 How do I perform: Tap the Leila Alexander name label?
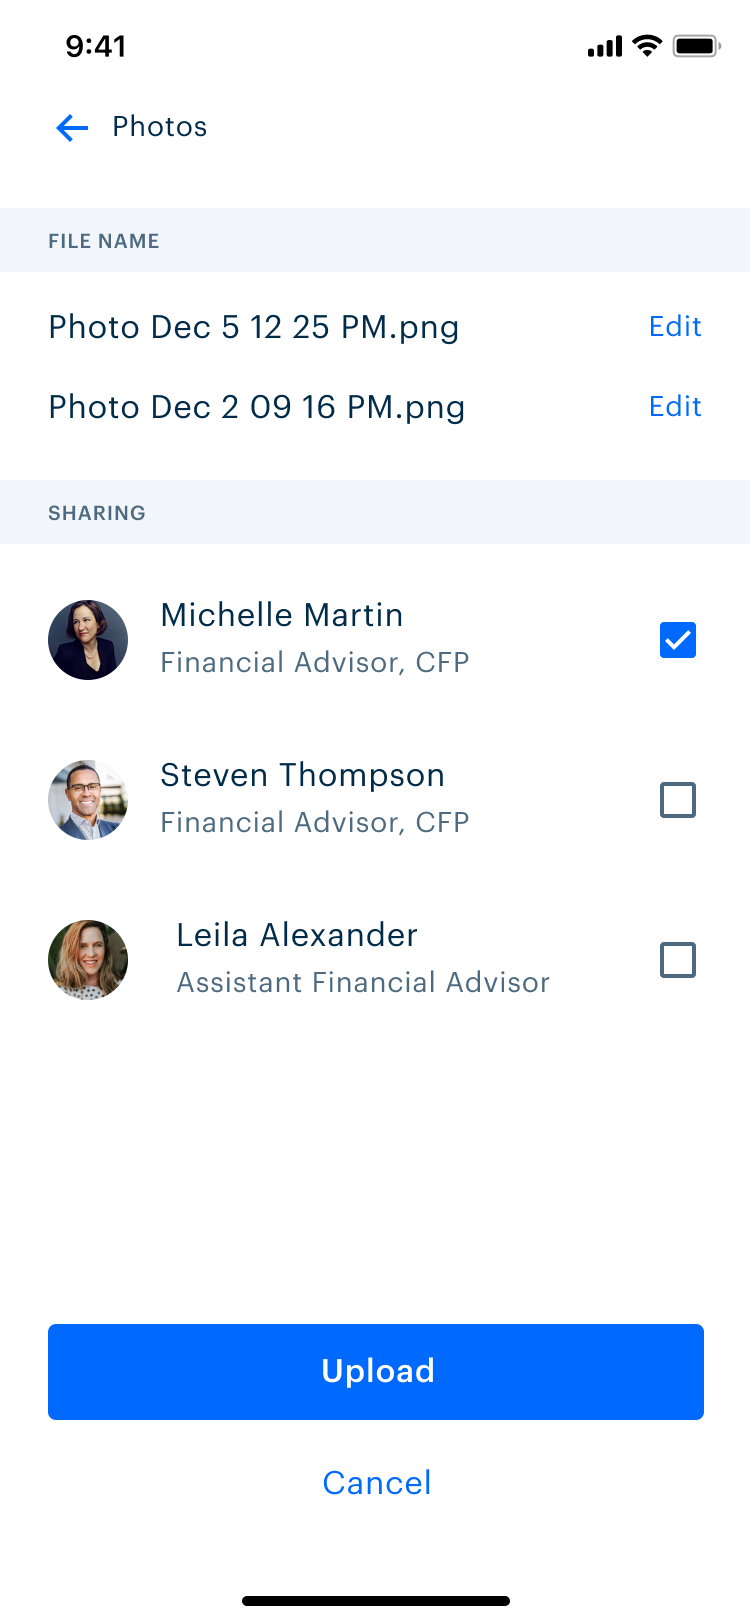coord(297,935)
